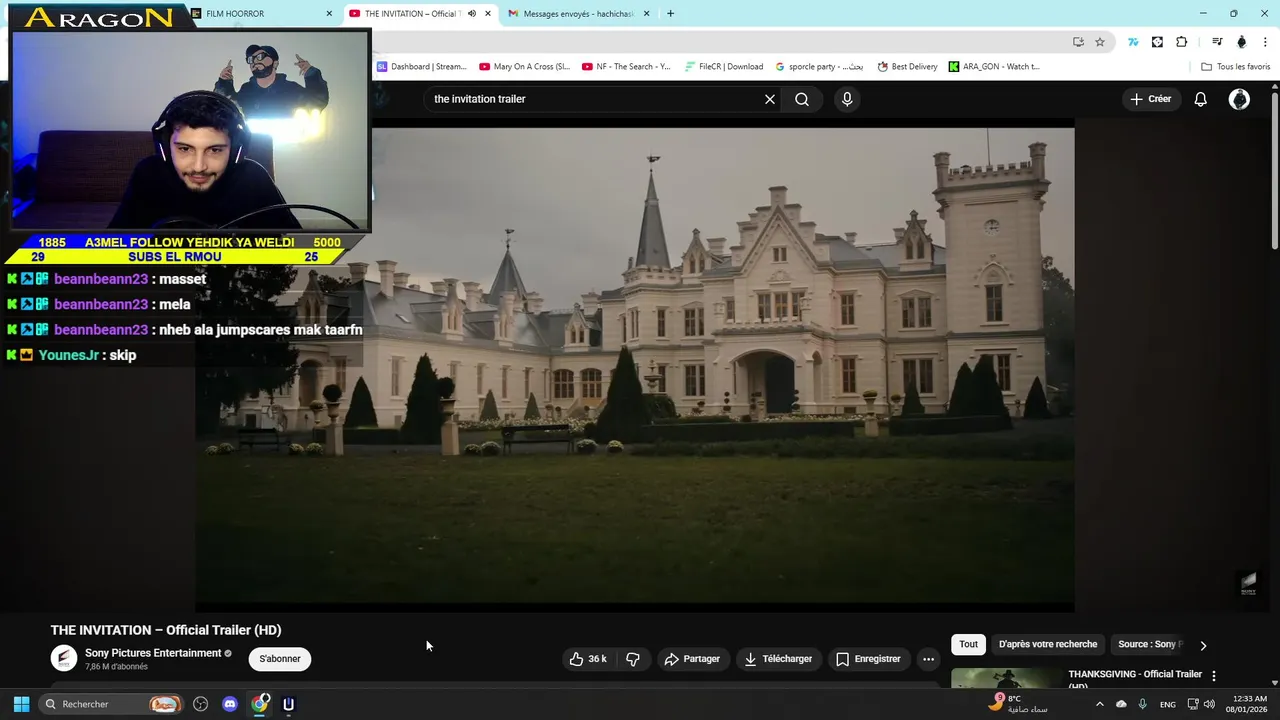Open the FileCR | Download bookmark
1280x720 pixels.
click(724, 67)
